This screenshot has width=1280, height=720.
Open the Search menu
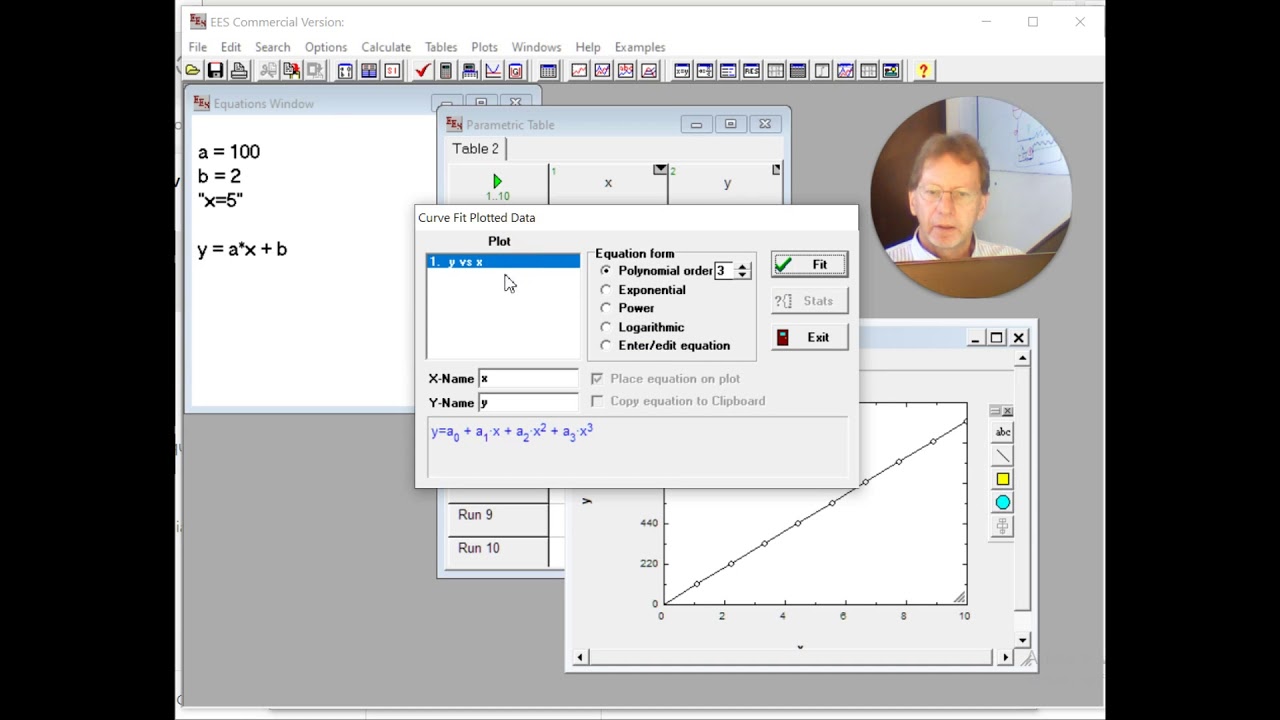click(x=272, y=47)
